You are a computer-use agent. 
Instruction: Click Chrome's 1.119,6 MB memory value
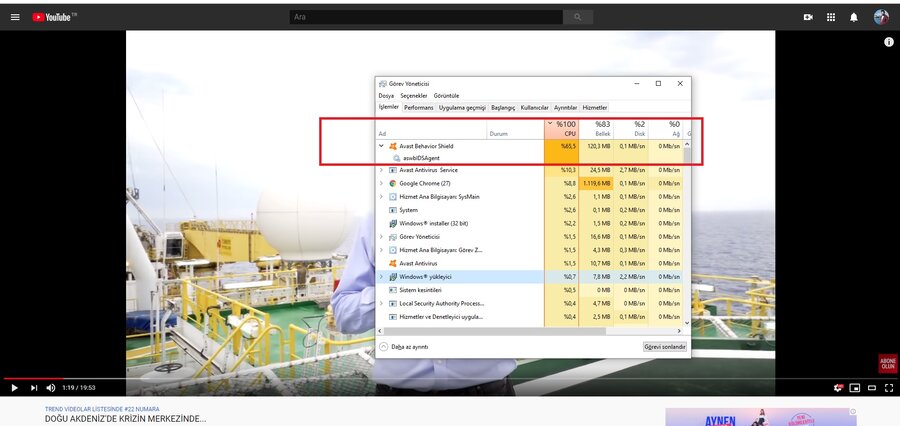[596, 183]
